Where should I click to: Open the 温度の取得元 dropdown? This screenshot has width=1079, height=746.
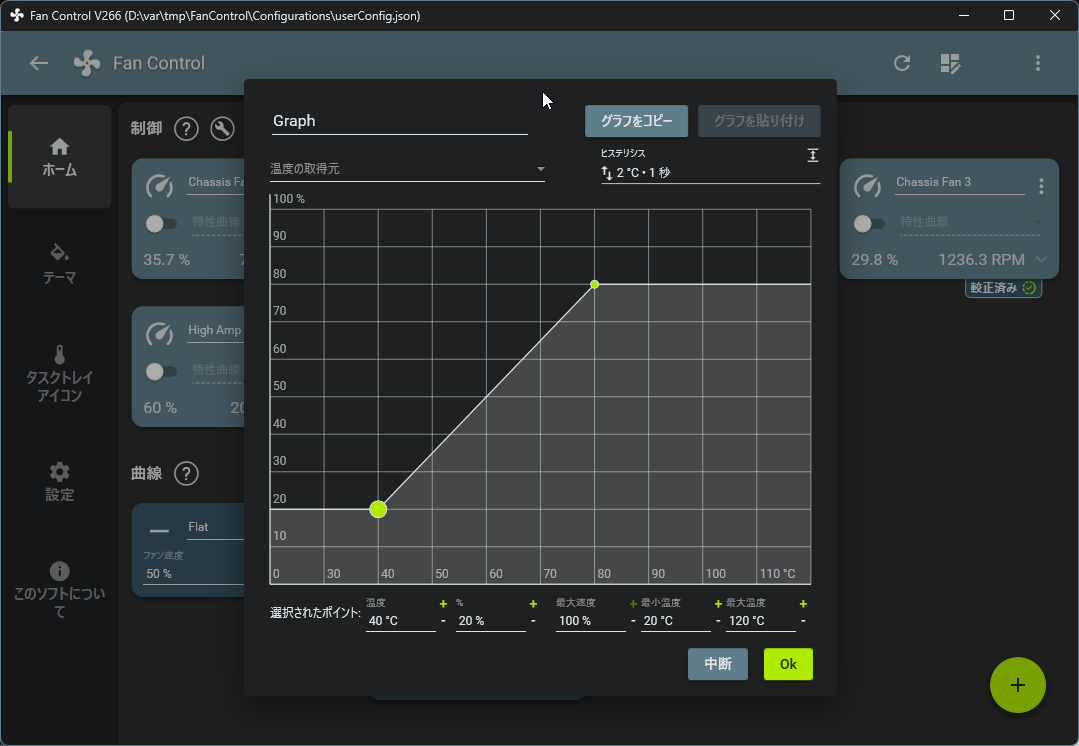pos(407,169)
